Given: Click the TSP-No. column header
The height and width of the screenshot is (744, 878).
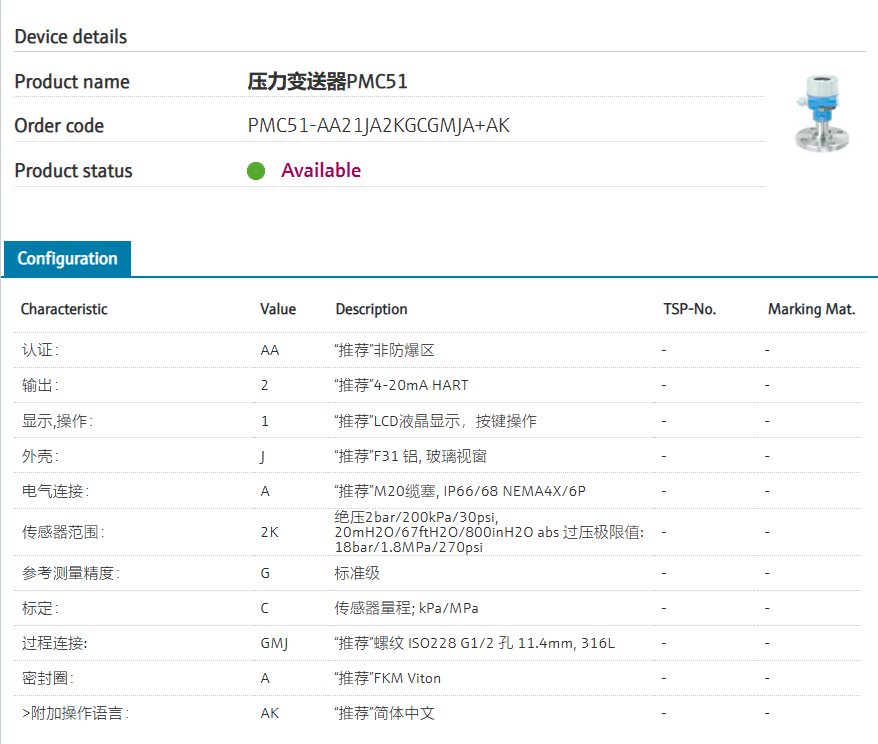Looking at the screenshot, I should click(689, 309).
